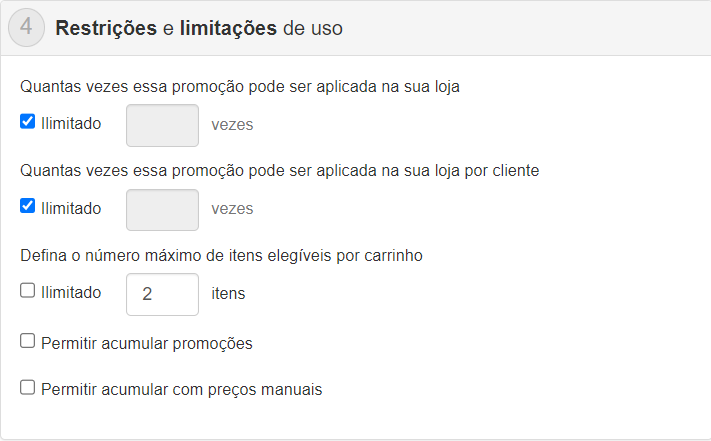The width and height of the screenshot is (711, 441).
Task: Click the 'aplicada na sua loja' question text
Action: tap(246, 86)
